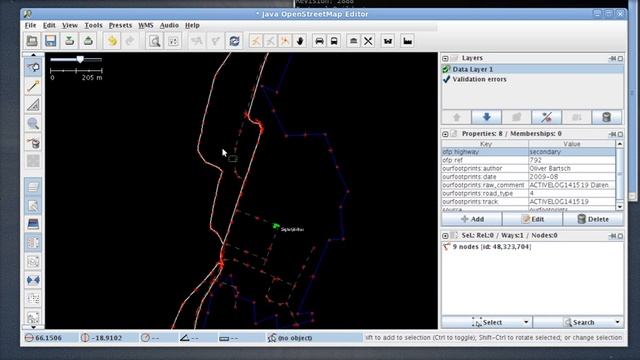
Task: Pin the Properties panel
Action: coord(612,134)
